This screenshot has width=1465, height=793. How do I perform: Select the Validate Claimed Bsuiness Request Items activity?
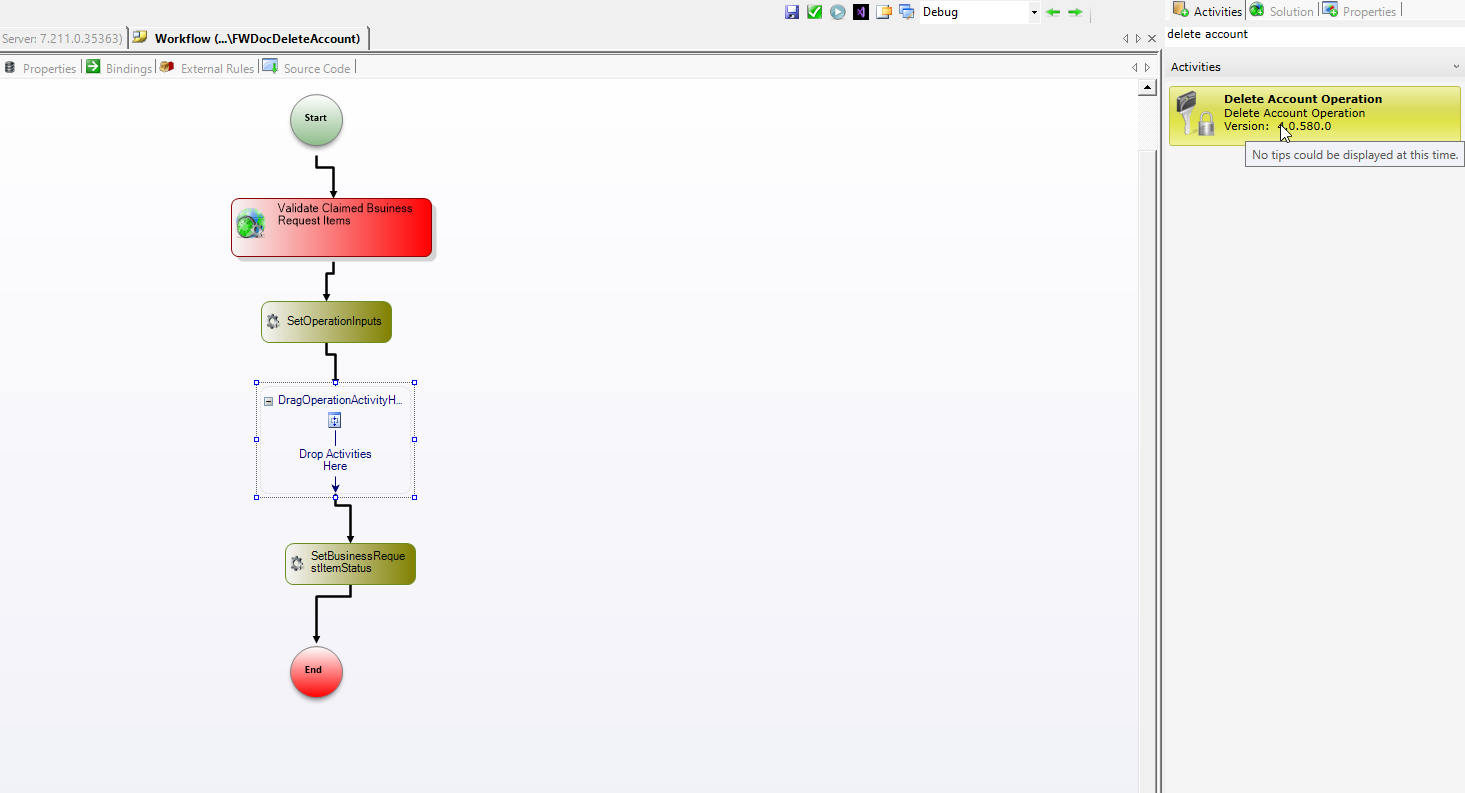point(332,227)
